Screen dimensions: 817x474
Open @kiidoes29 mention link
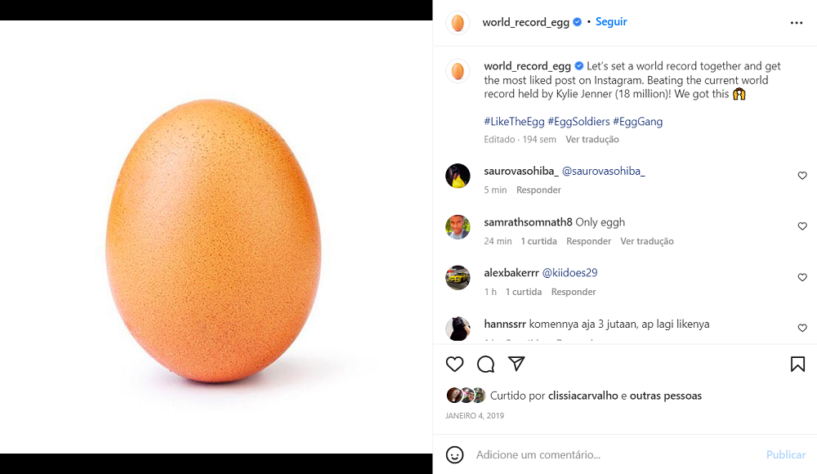point(570,272)
